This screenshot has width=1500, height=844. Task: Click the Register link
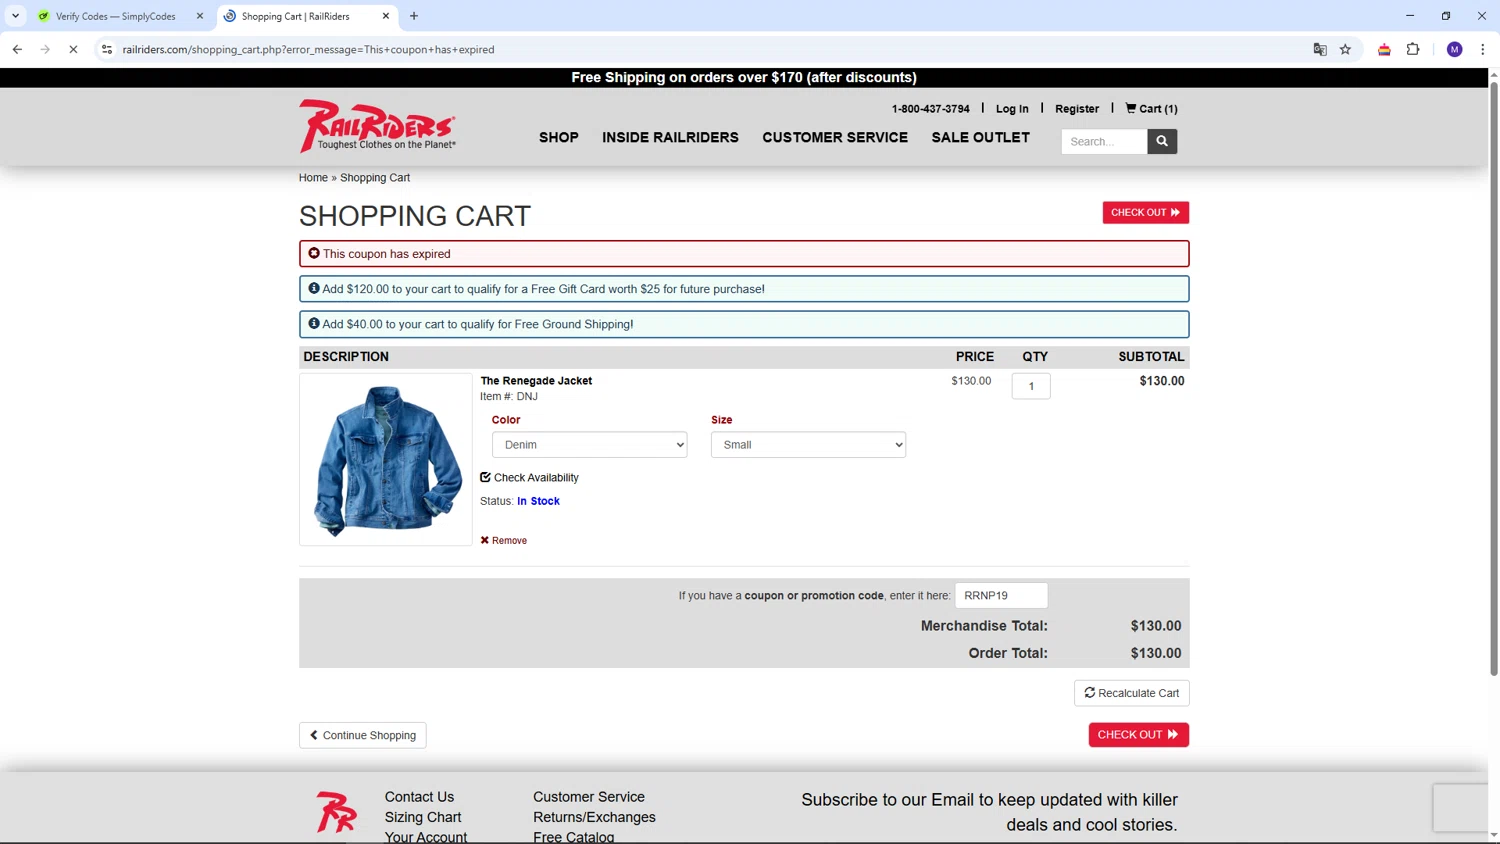pos(1077,109)
